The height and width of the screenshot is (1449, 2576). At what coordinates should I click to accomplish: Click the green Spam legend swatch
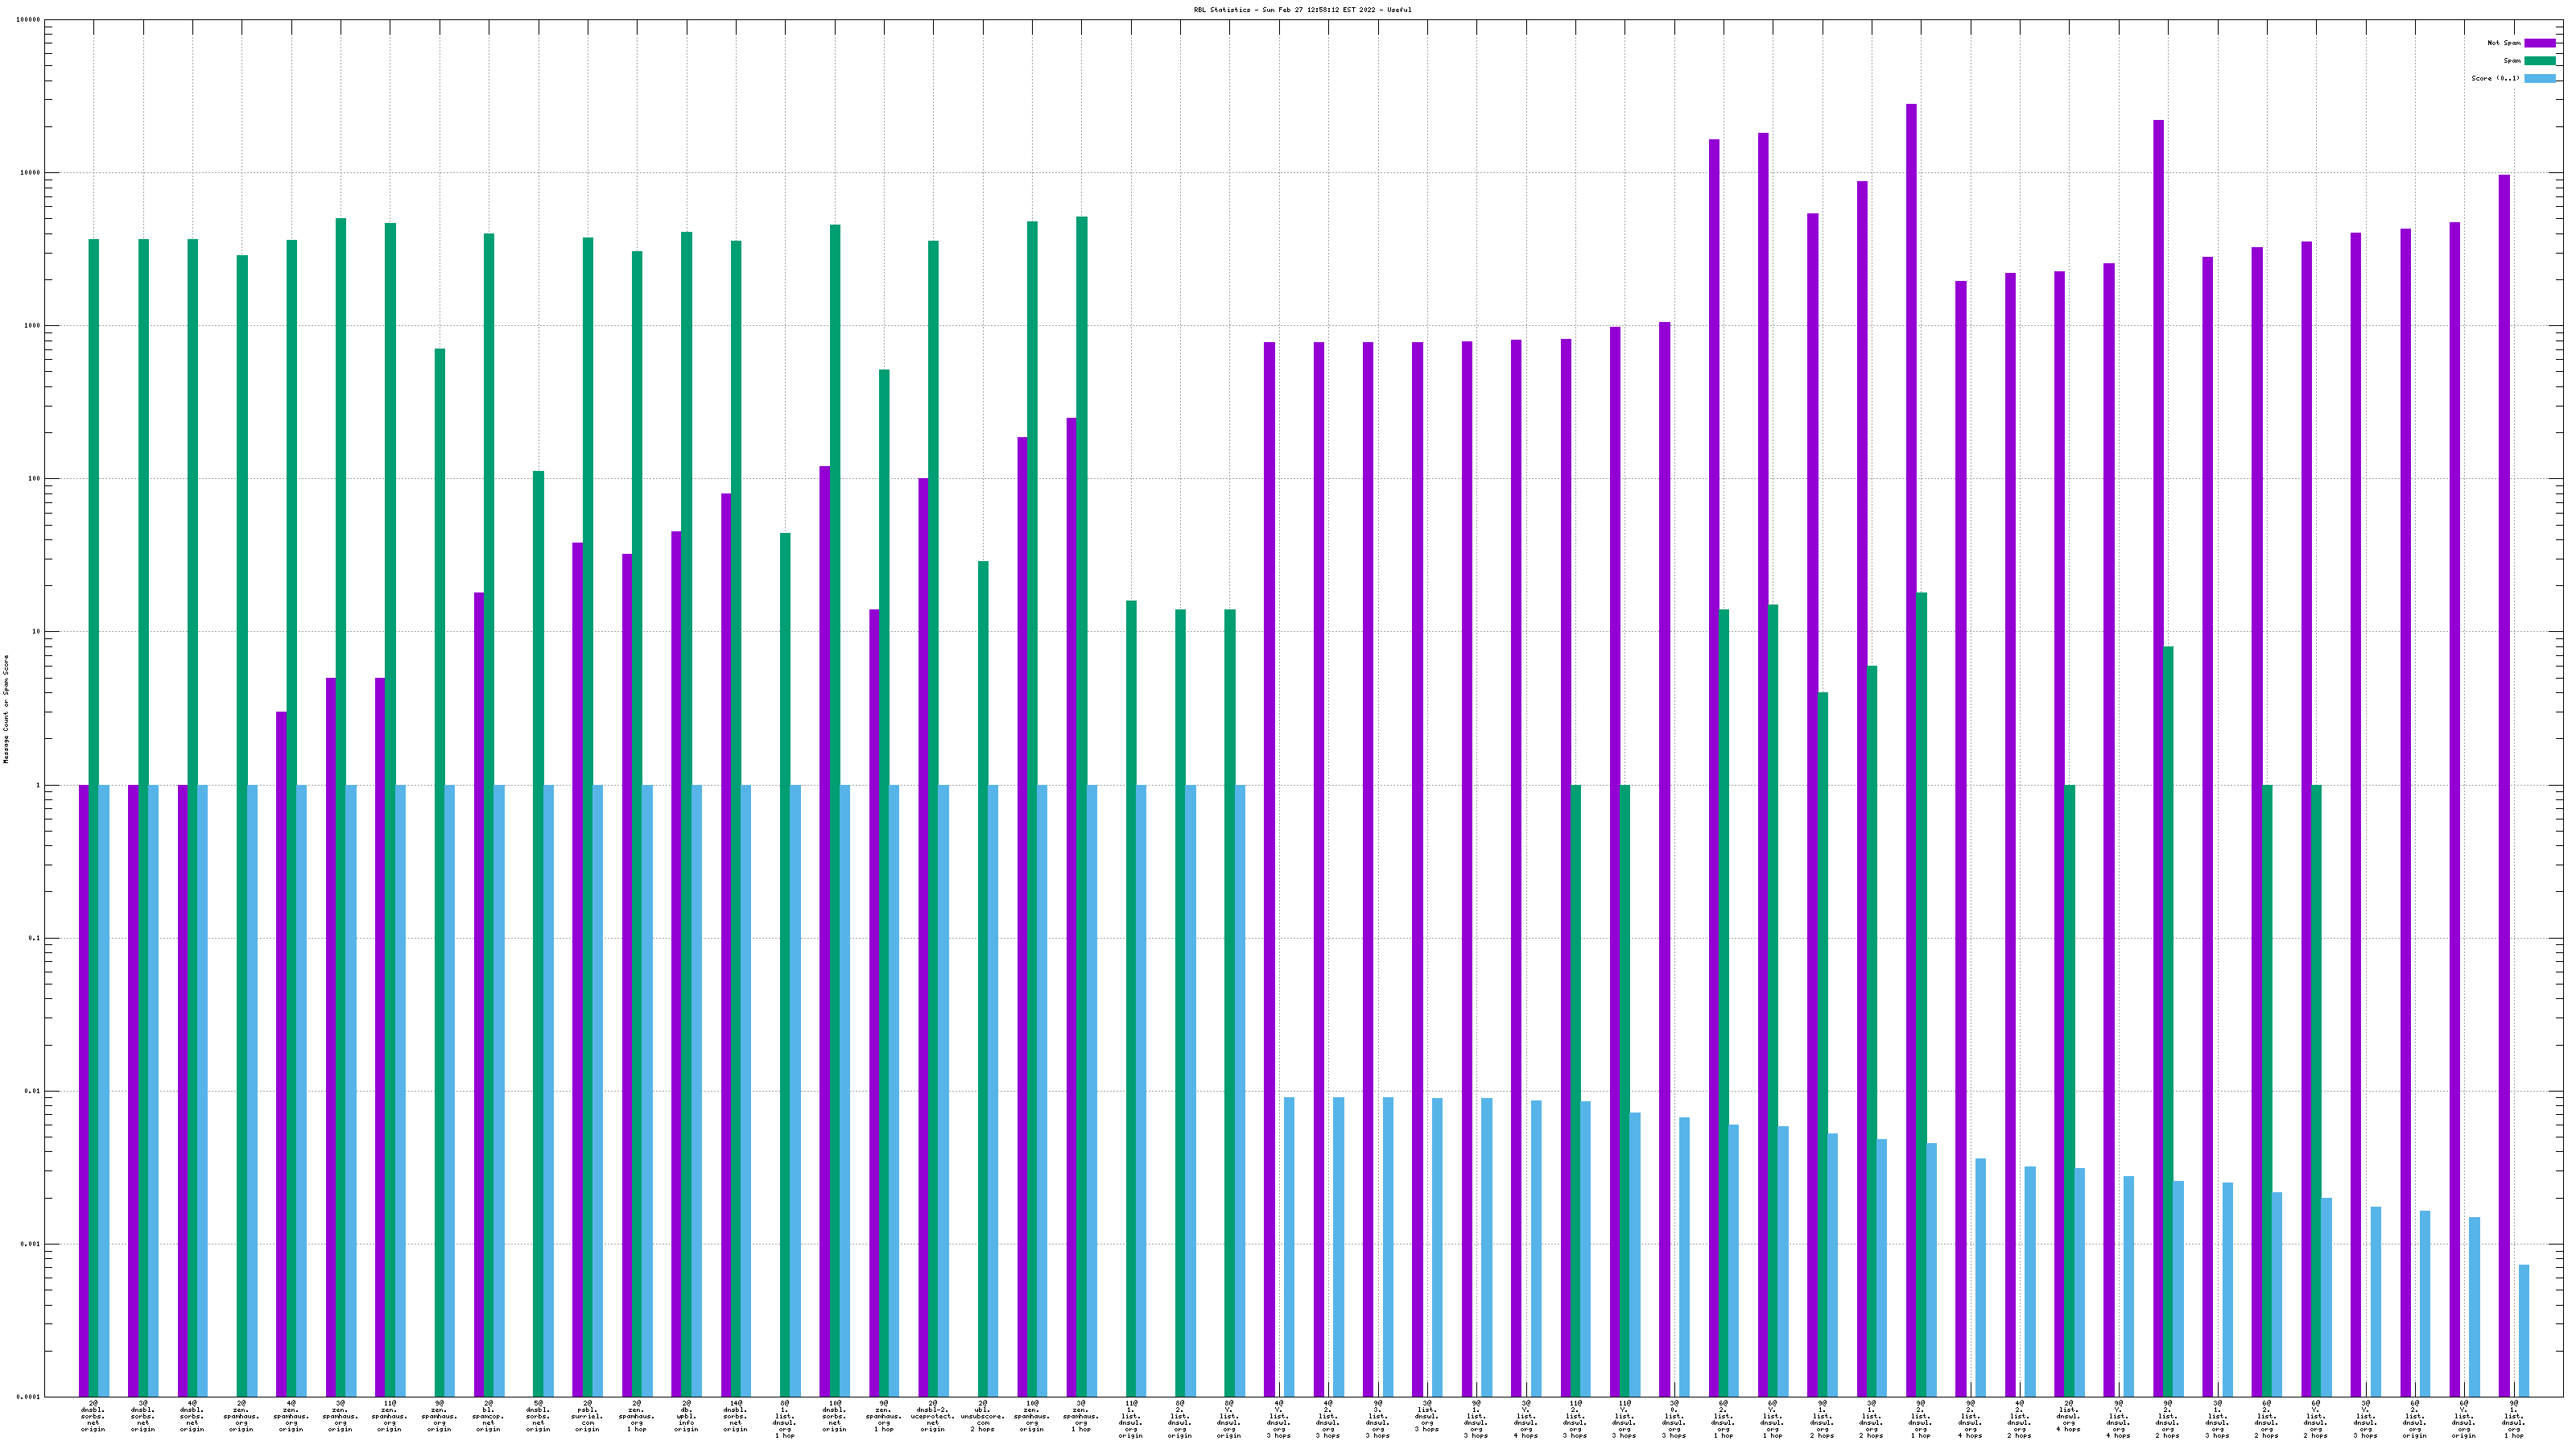pyautogui.click(x=2540, y=61)
